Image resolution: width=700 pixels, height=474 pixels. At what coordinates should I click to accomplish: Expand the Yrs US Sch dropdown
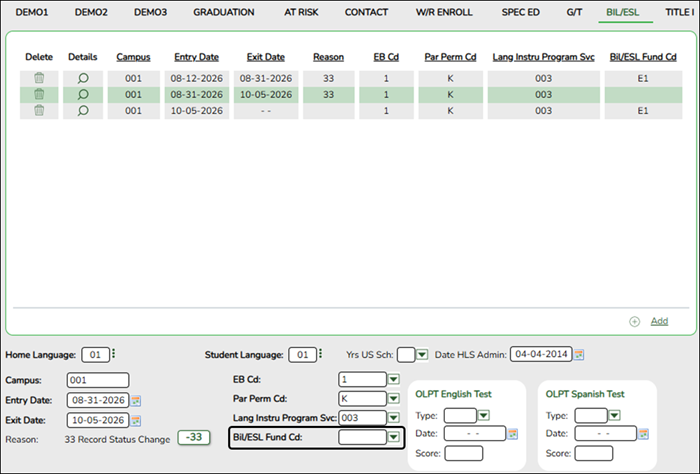point(422,355)
